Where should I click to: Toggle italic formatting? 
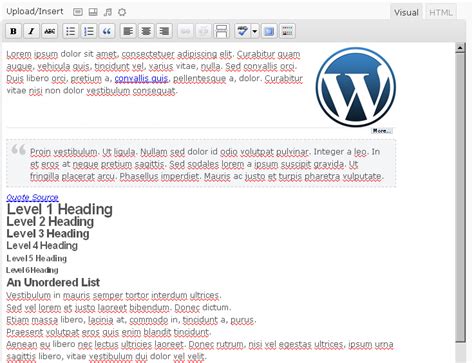point(31,31)
